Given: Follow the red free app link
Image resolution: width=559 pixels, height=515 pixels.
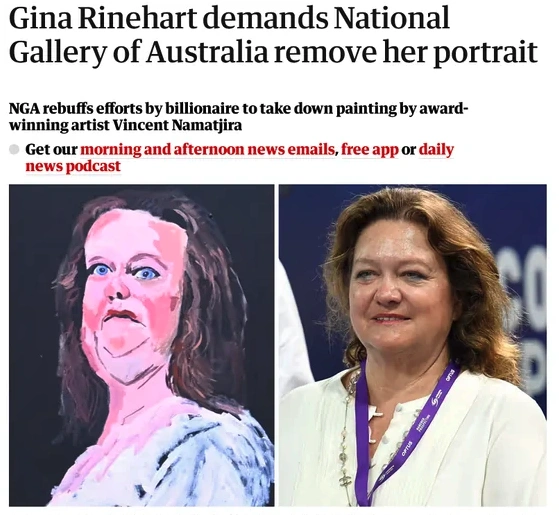Looking at the screenshot, I should click(x=370, y=149).
